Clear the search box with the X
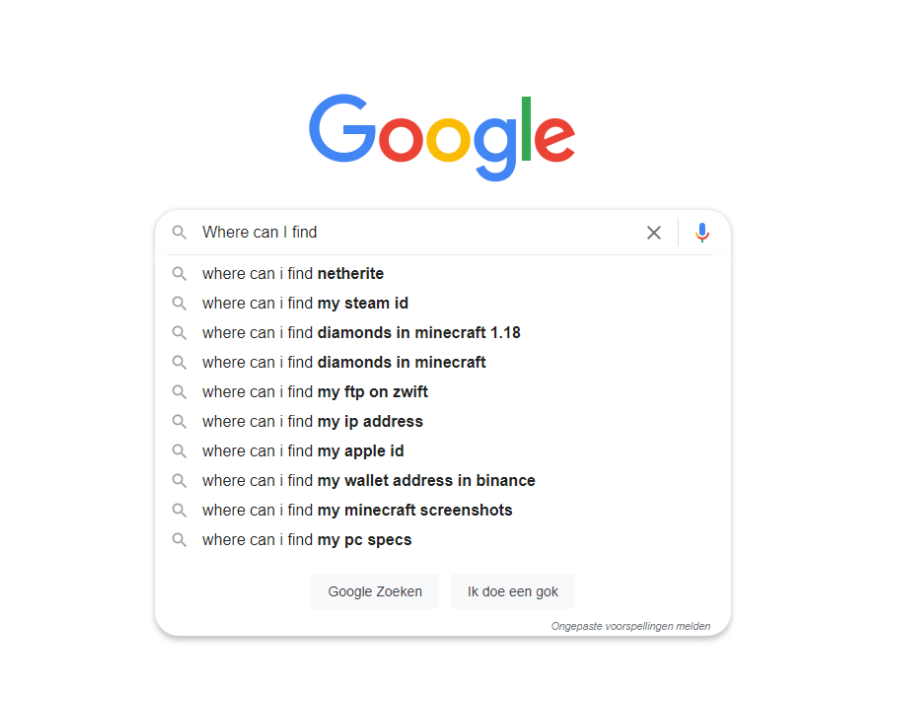Screen dimensions: 910x723 coord(653,233)
